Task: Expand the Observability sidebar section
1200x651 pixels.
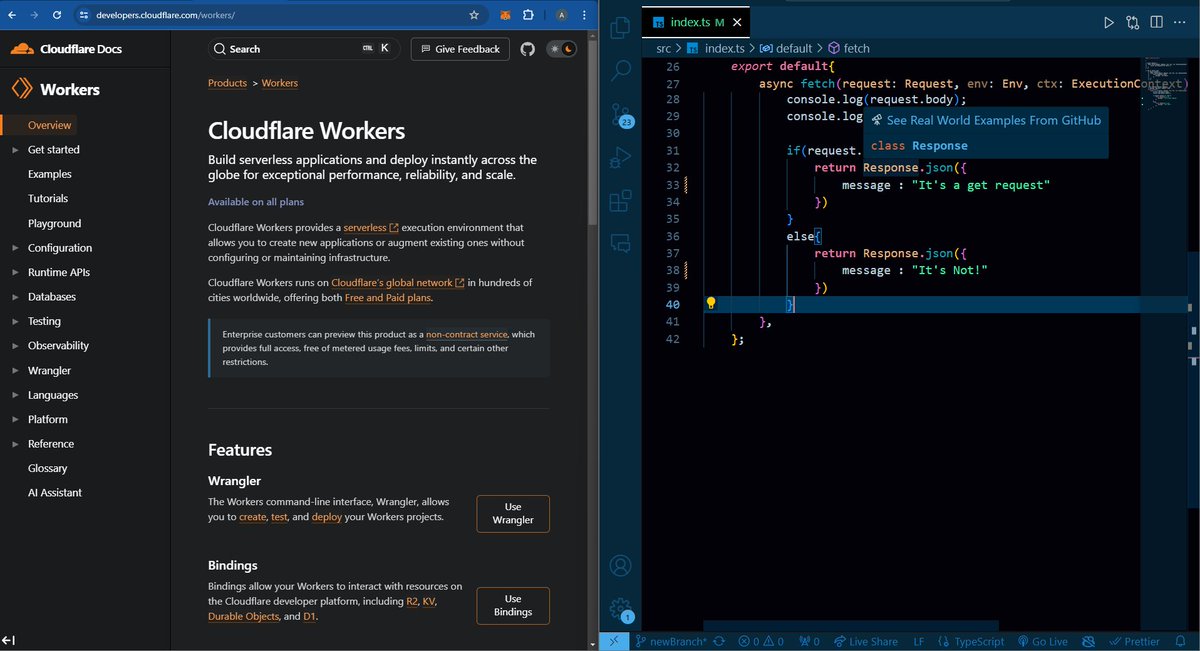Action: pyautogui.click(x=15, y=346)
